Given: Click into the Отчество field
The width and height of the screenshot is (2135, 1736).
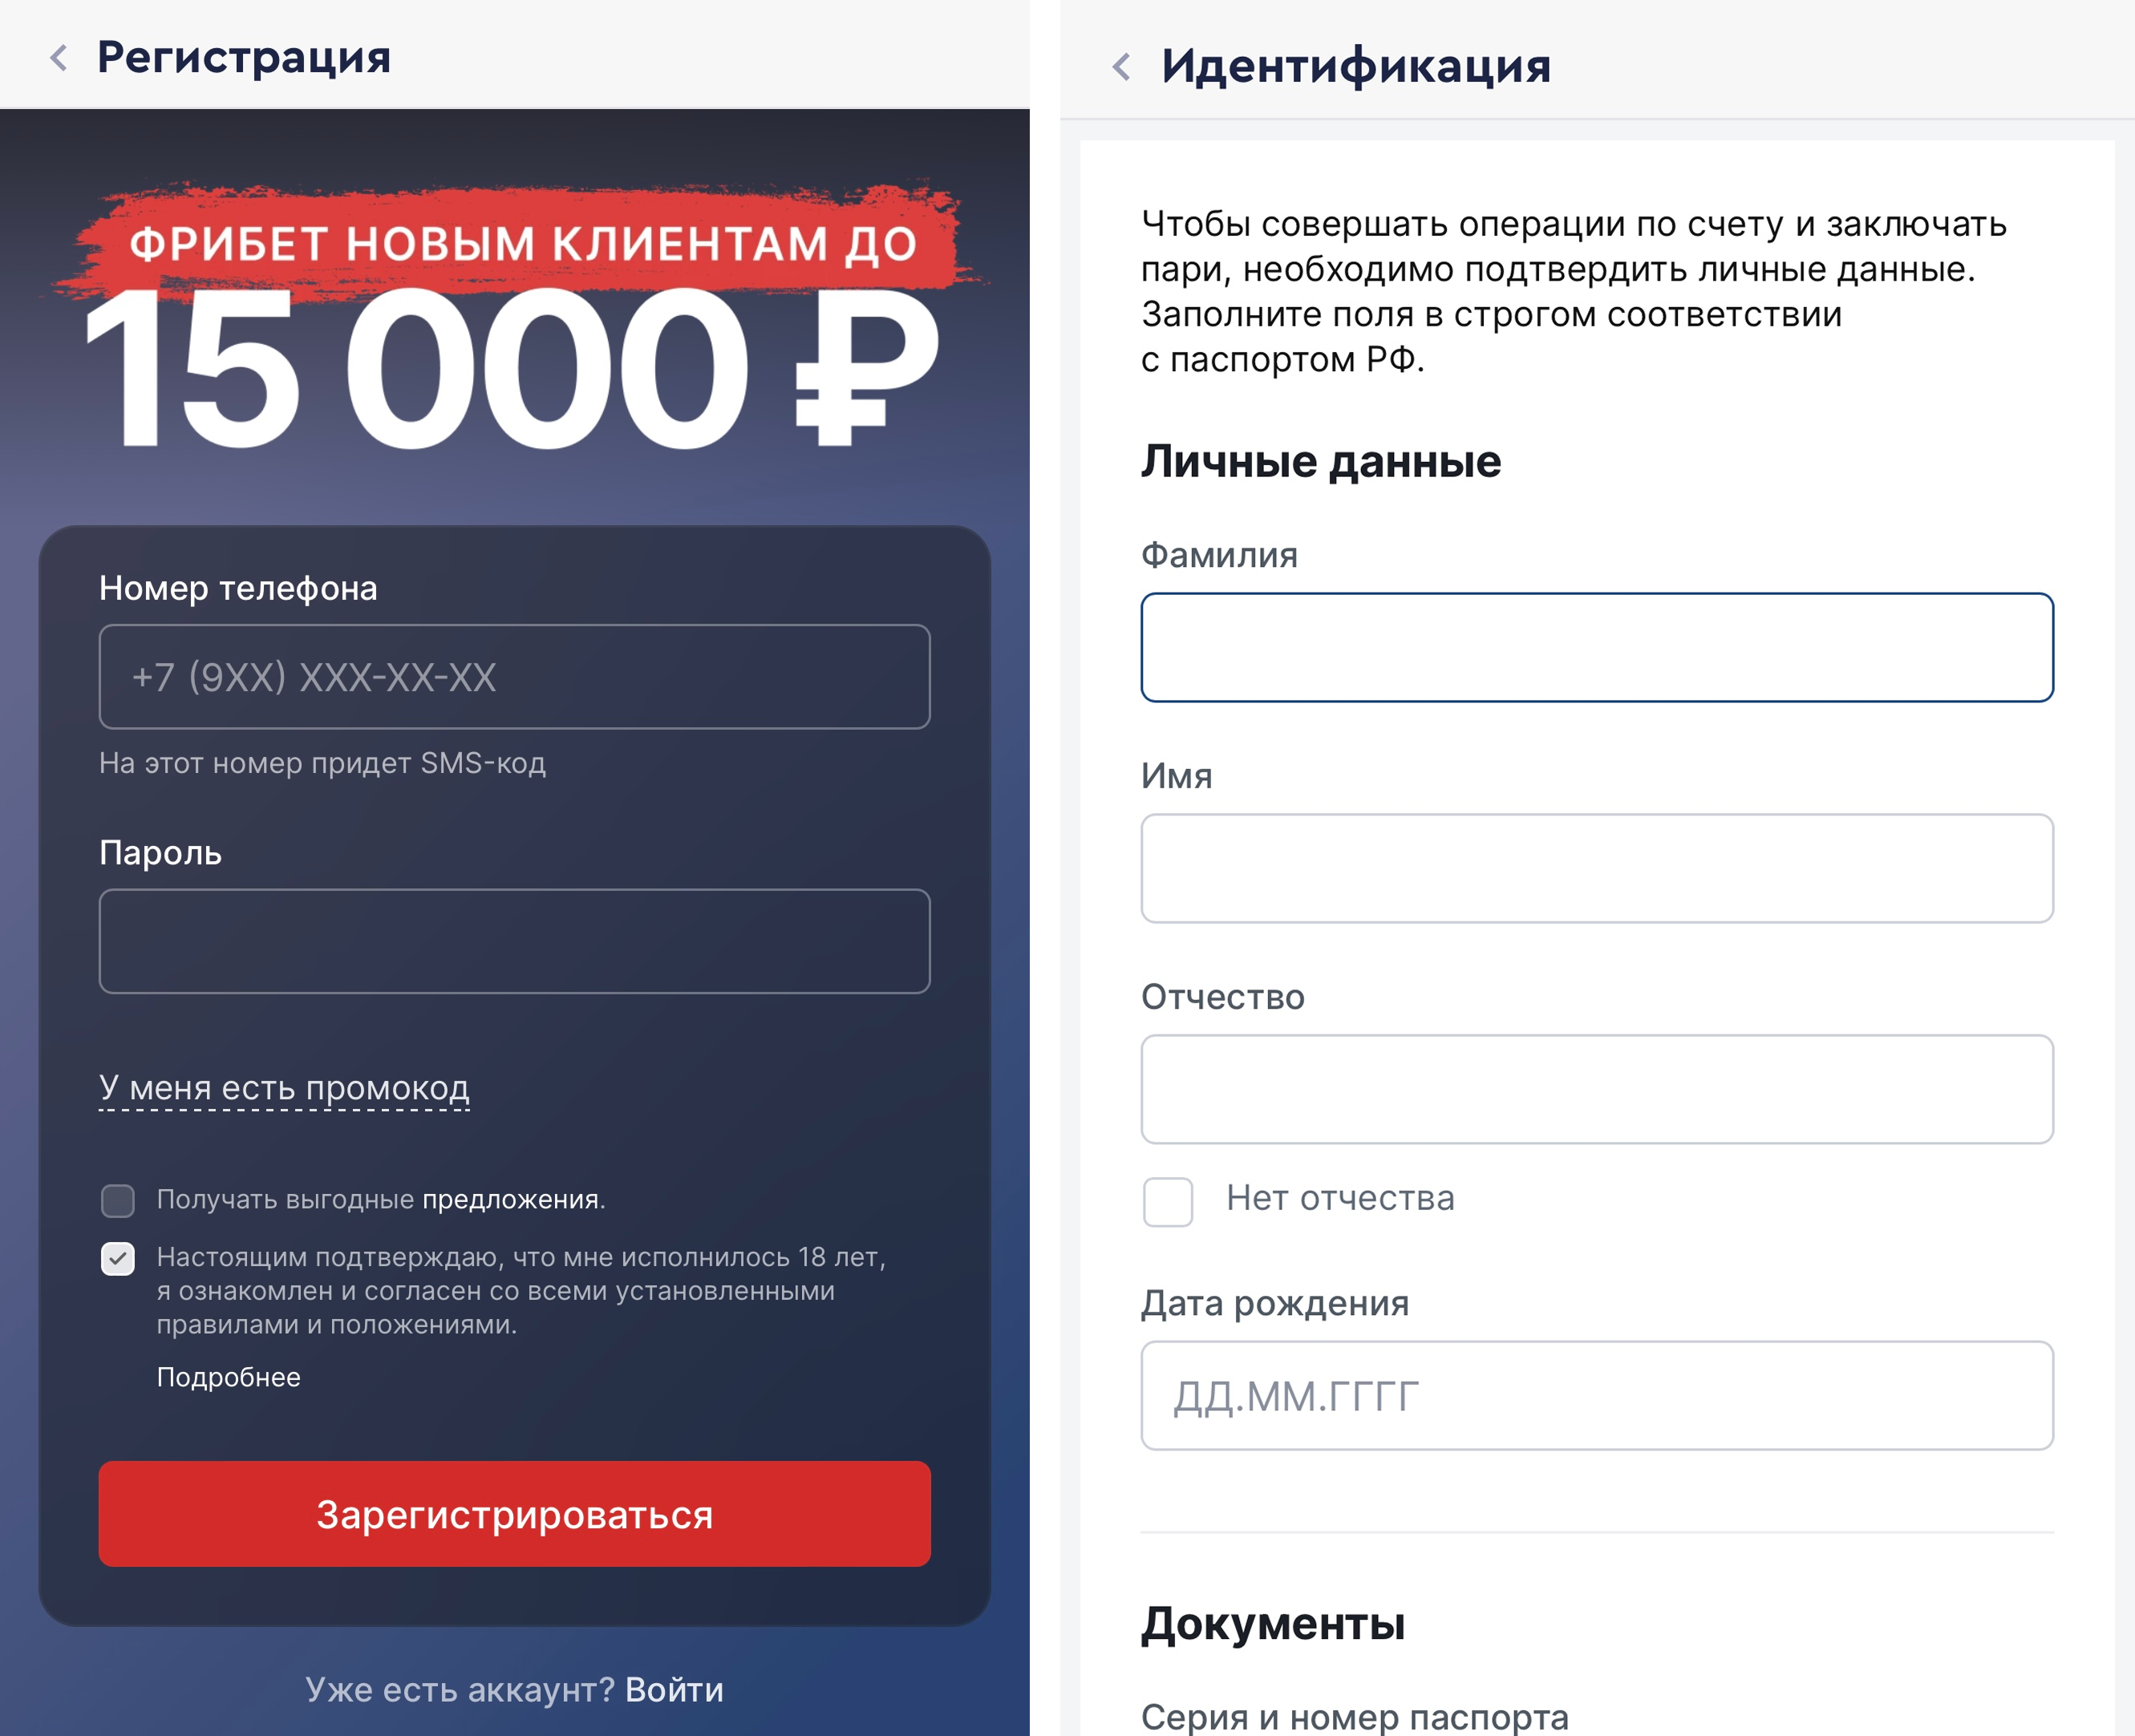Looking at the screenshot, I should point(1597,1089).
